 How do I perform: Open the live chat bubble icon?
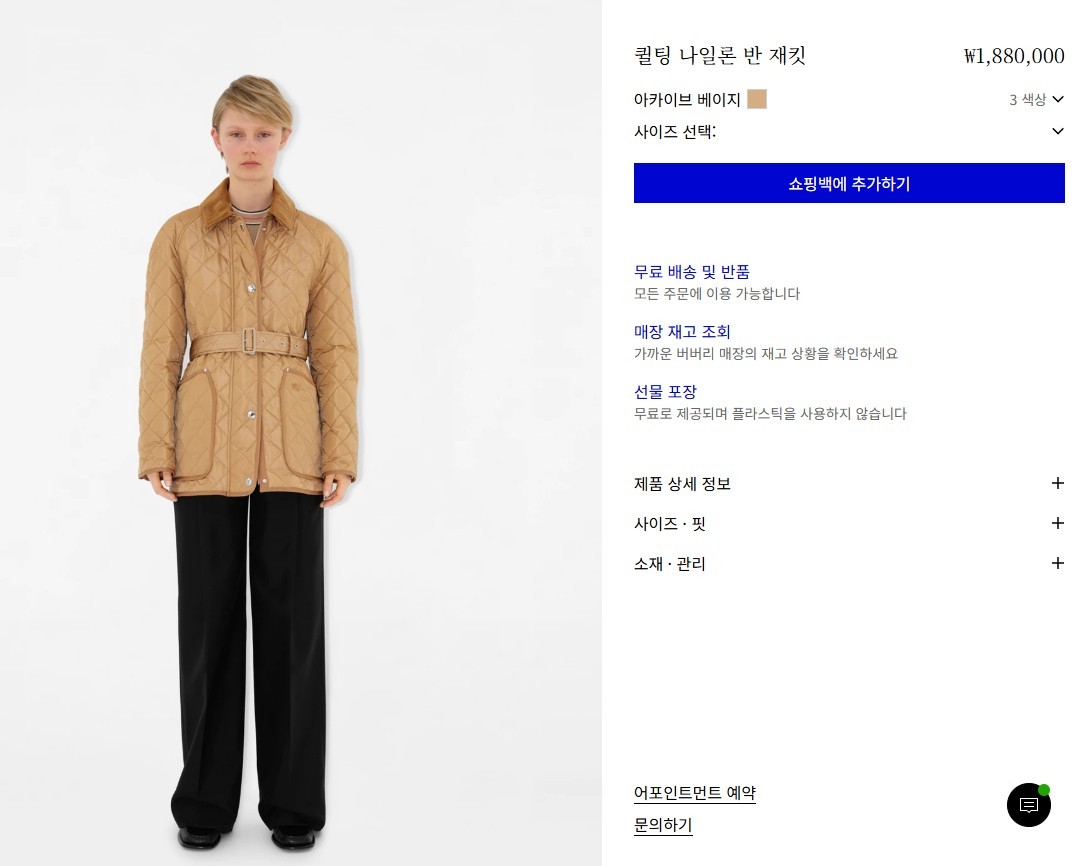(x=1028, y=804)
